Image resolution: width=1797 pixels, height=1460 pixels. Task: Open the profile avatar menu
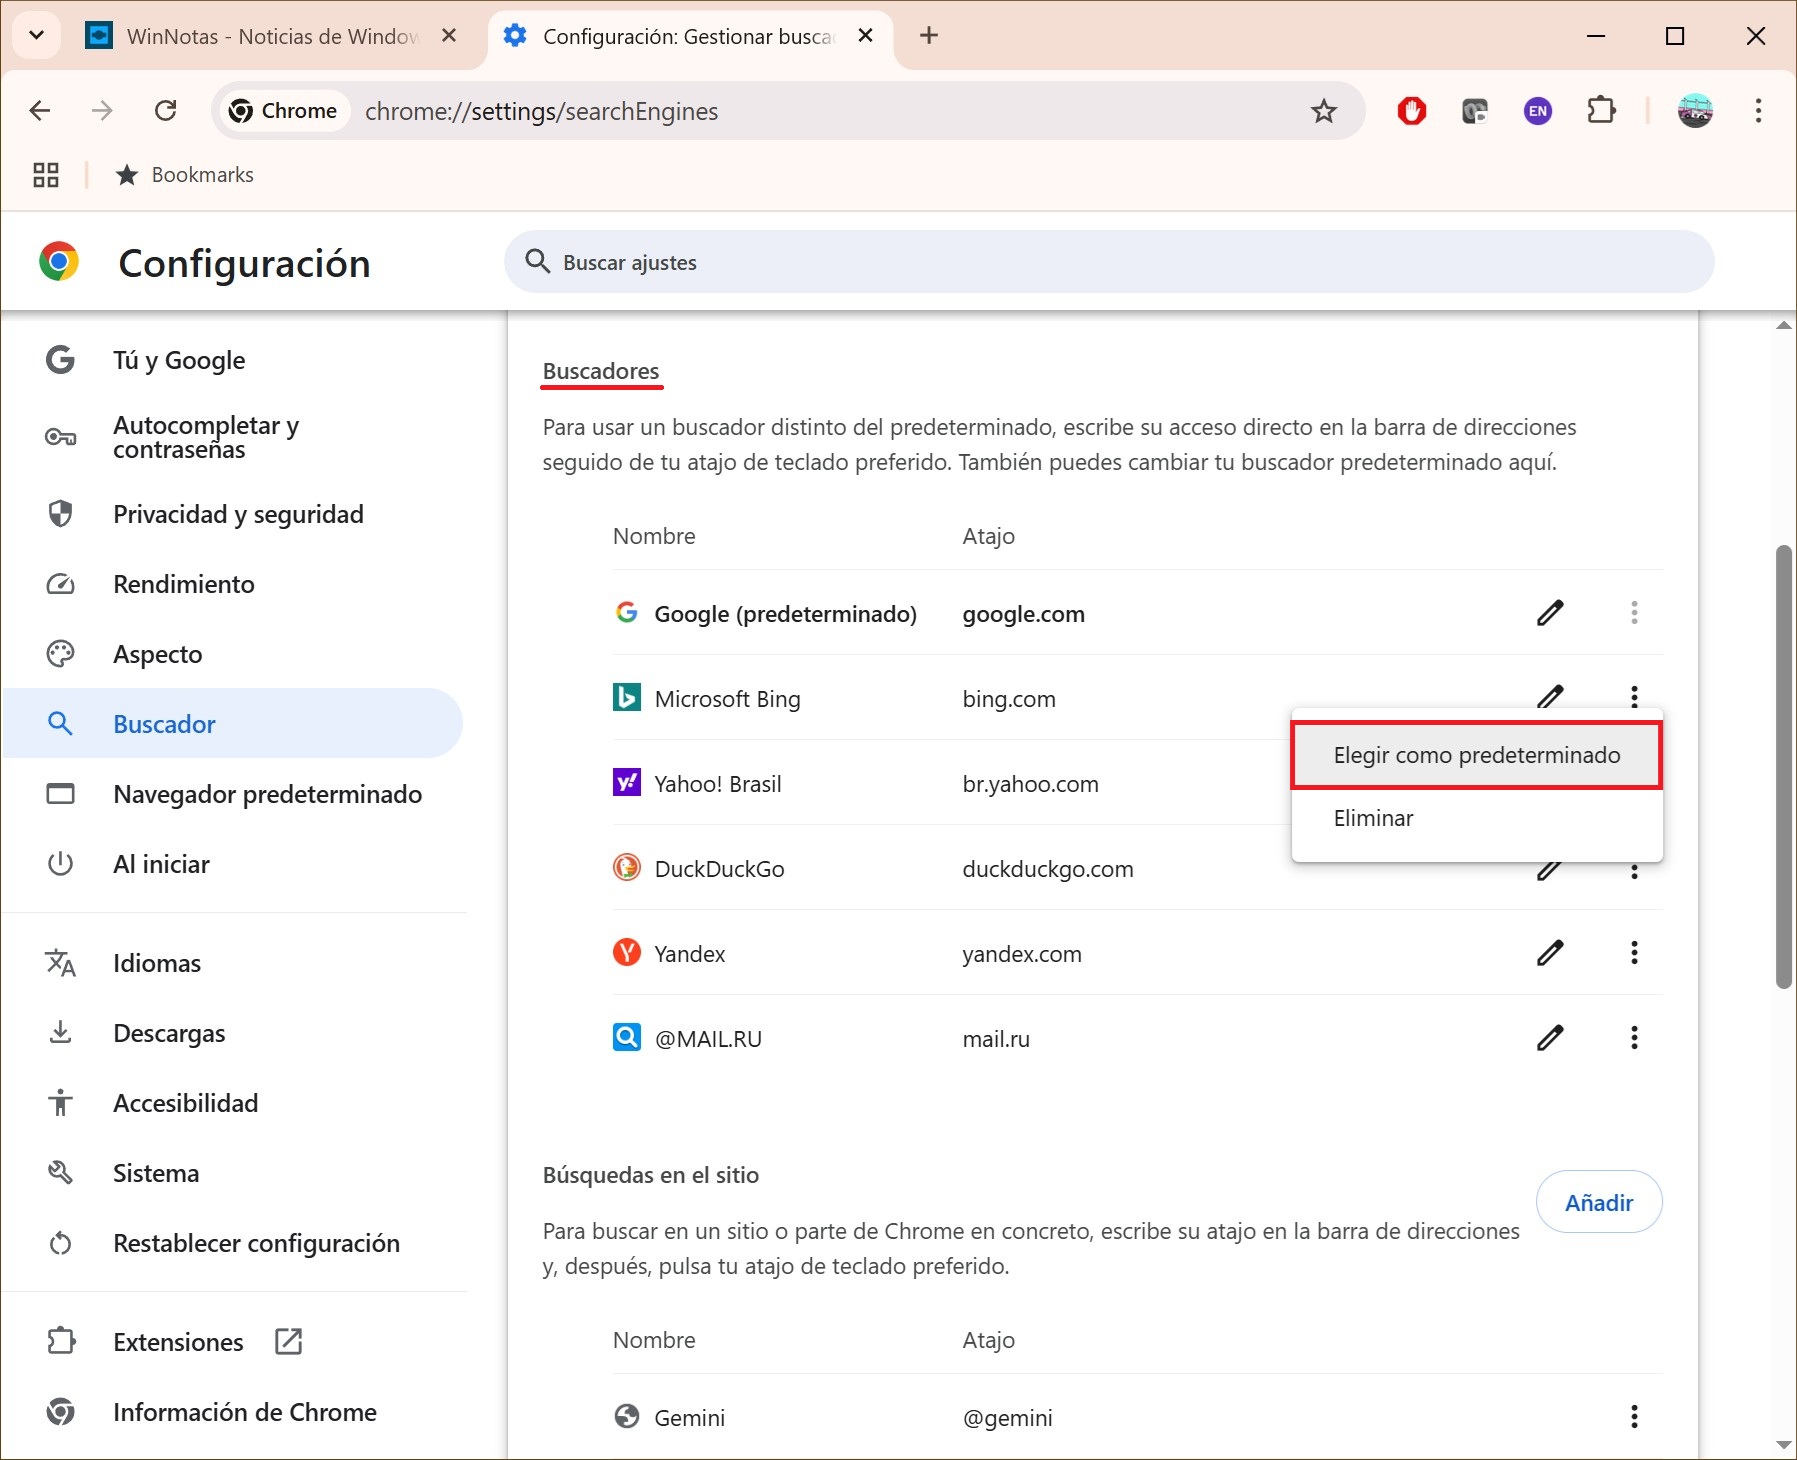[x=1695, y=111]
